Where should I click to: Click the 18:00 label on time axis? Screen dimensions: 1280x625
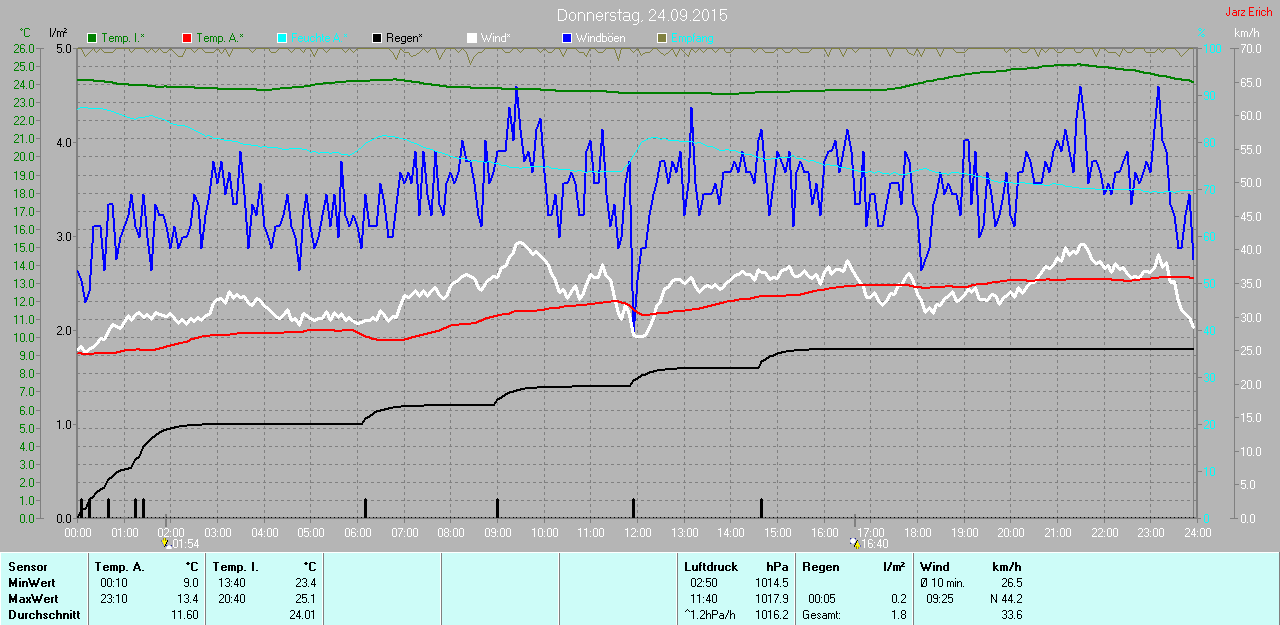917,532
